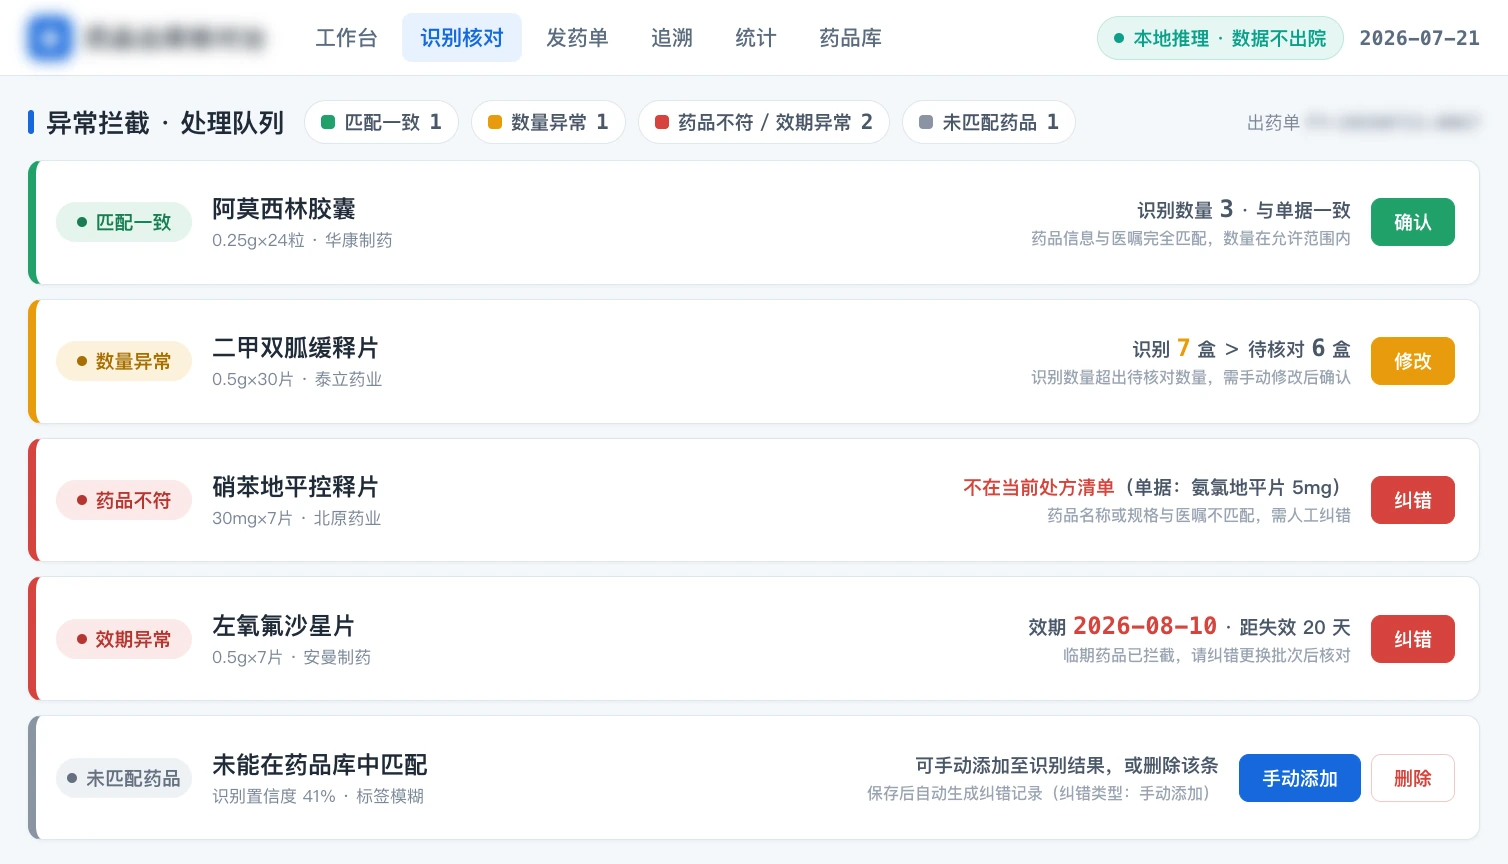This screenshot has height=864, width=1508.
Task: Click the blue app logo icon
Action: [49, 38]
